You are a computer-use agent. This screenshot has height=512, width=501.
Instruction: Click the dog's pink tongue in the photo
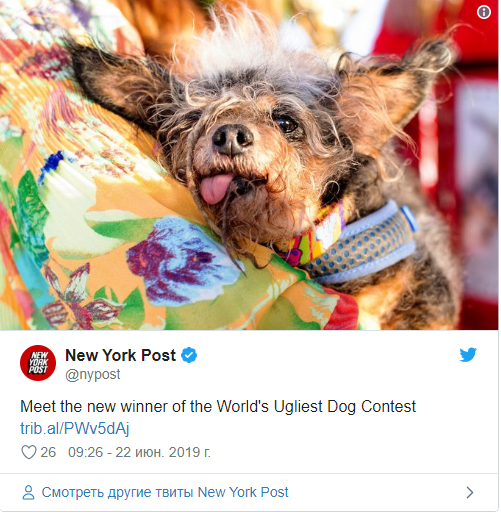216,188
